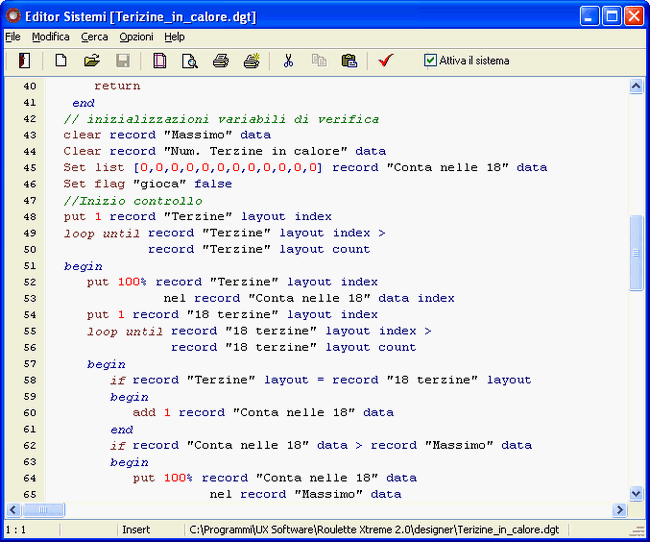Image resolution: width=650 pixels, height=542 pixels.
Task: Print the document with the printer icon
Action: pos(221,61)
